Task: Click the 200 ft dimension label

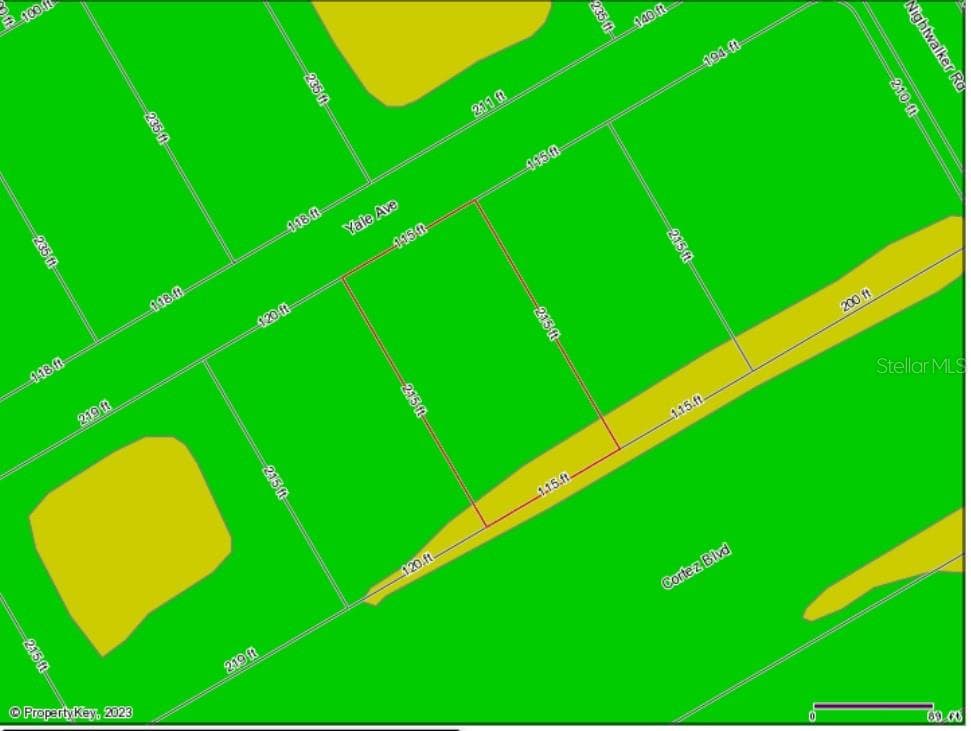Action: pyautogui.click(x=857, y=300)
